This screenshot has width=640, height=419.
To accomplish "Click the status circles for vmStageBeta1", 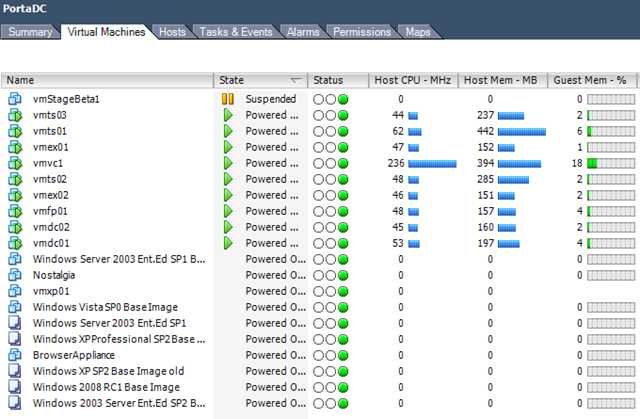I will click(330, 99).
